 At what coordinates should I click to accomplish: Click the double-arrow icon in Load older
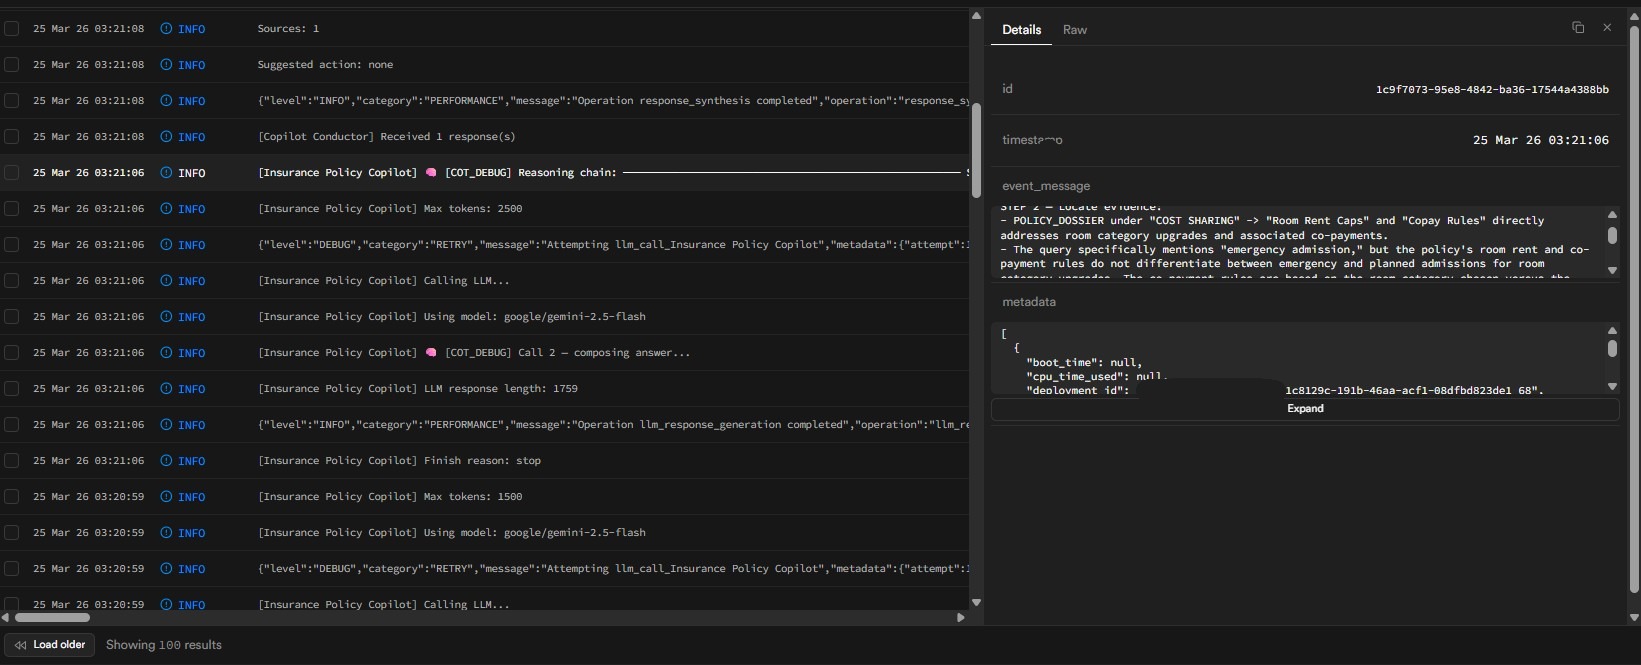coord(20,645)
